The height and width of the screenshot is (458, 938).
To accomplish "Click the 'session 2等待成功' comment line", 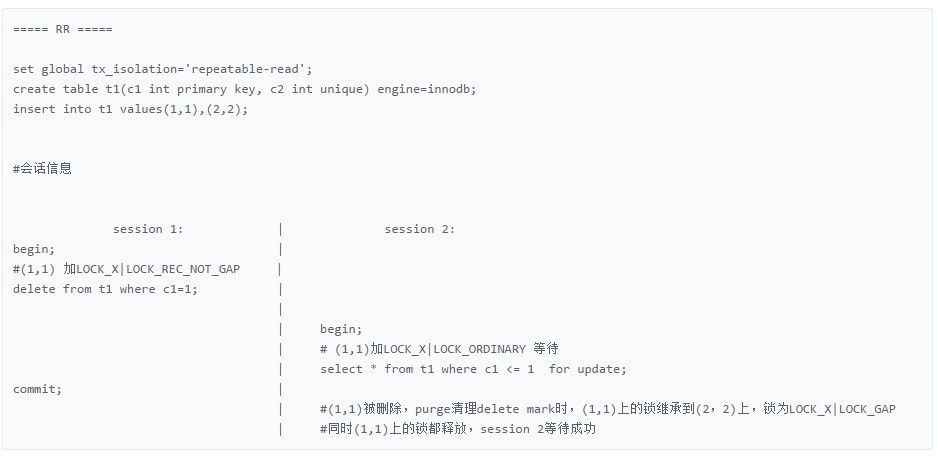I will [x=458, y=429].
